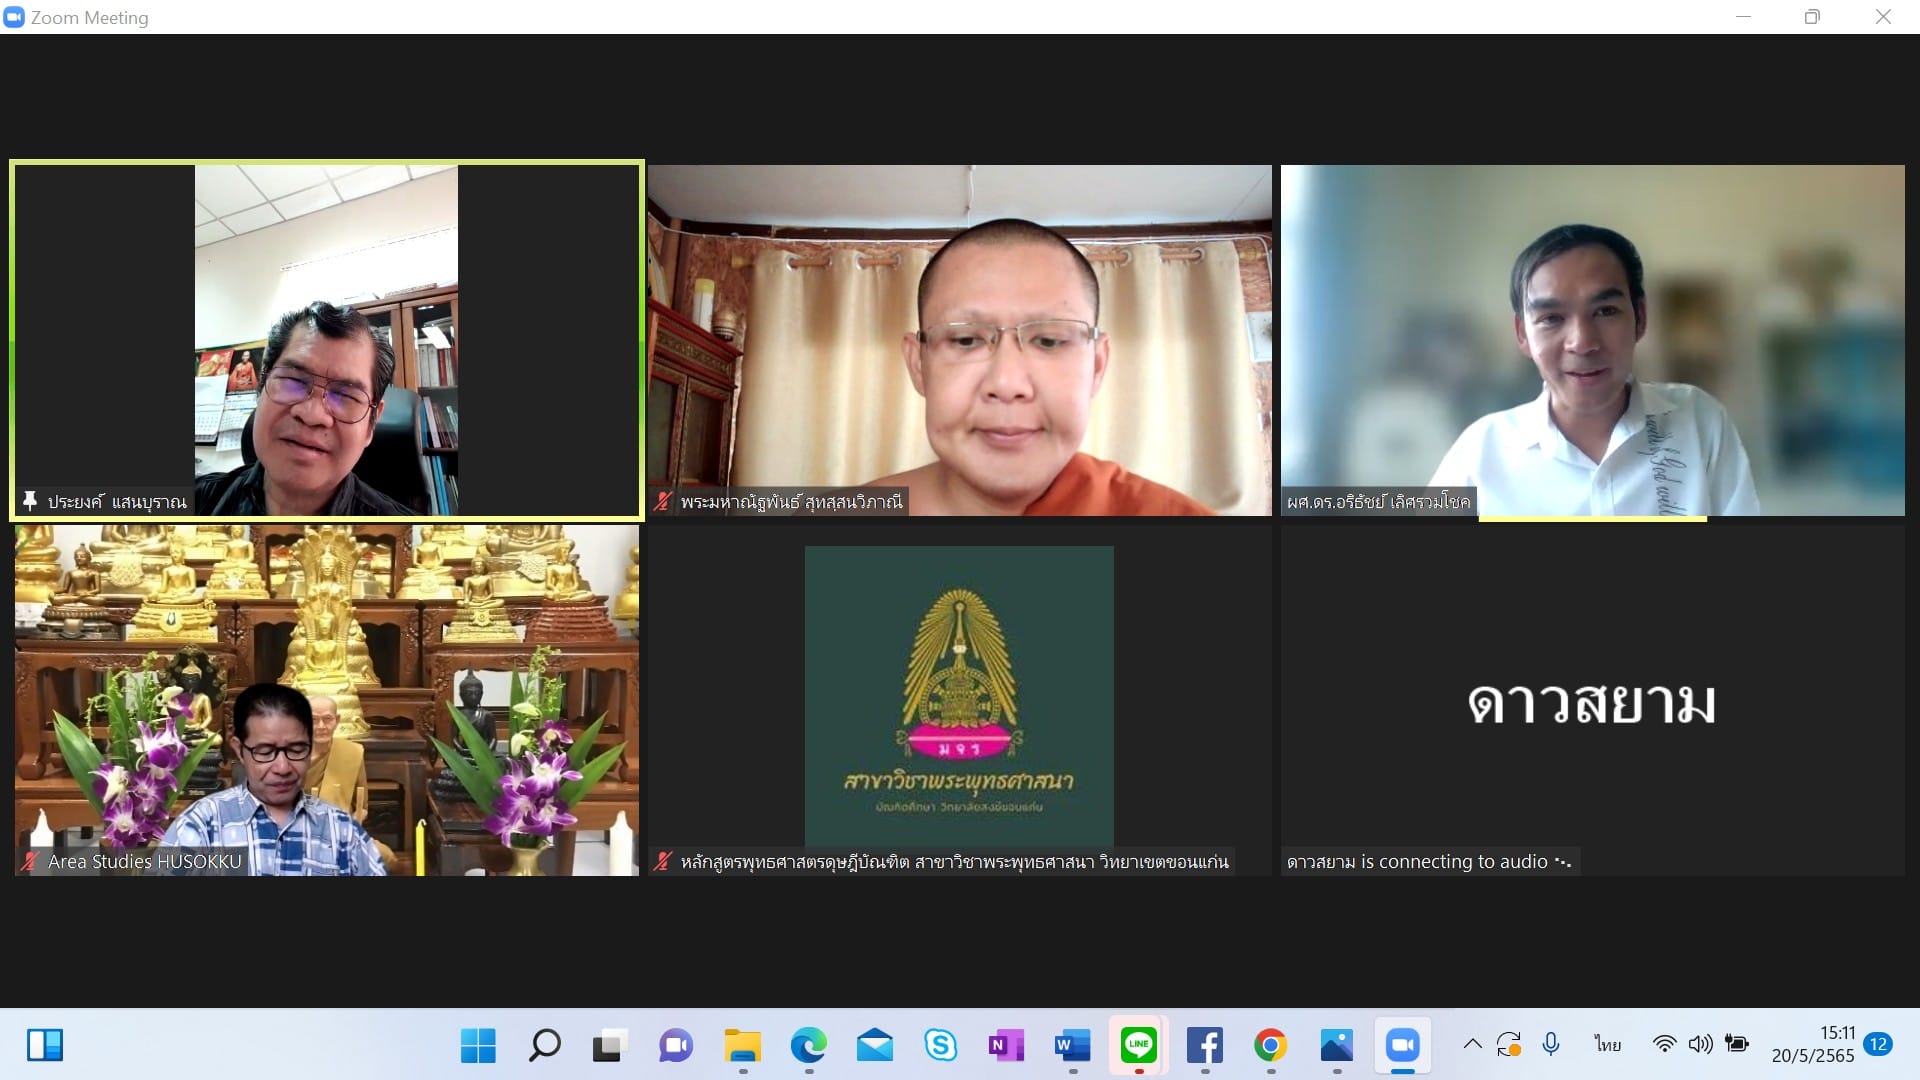Switch to Microsoft Word in taskbar
This screenshot has height=1080, width=1920.
pos(1072,1045)
